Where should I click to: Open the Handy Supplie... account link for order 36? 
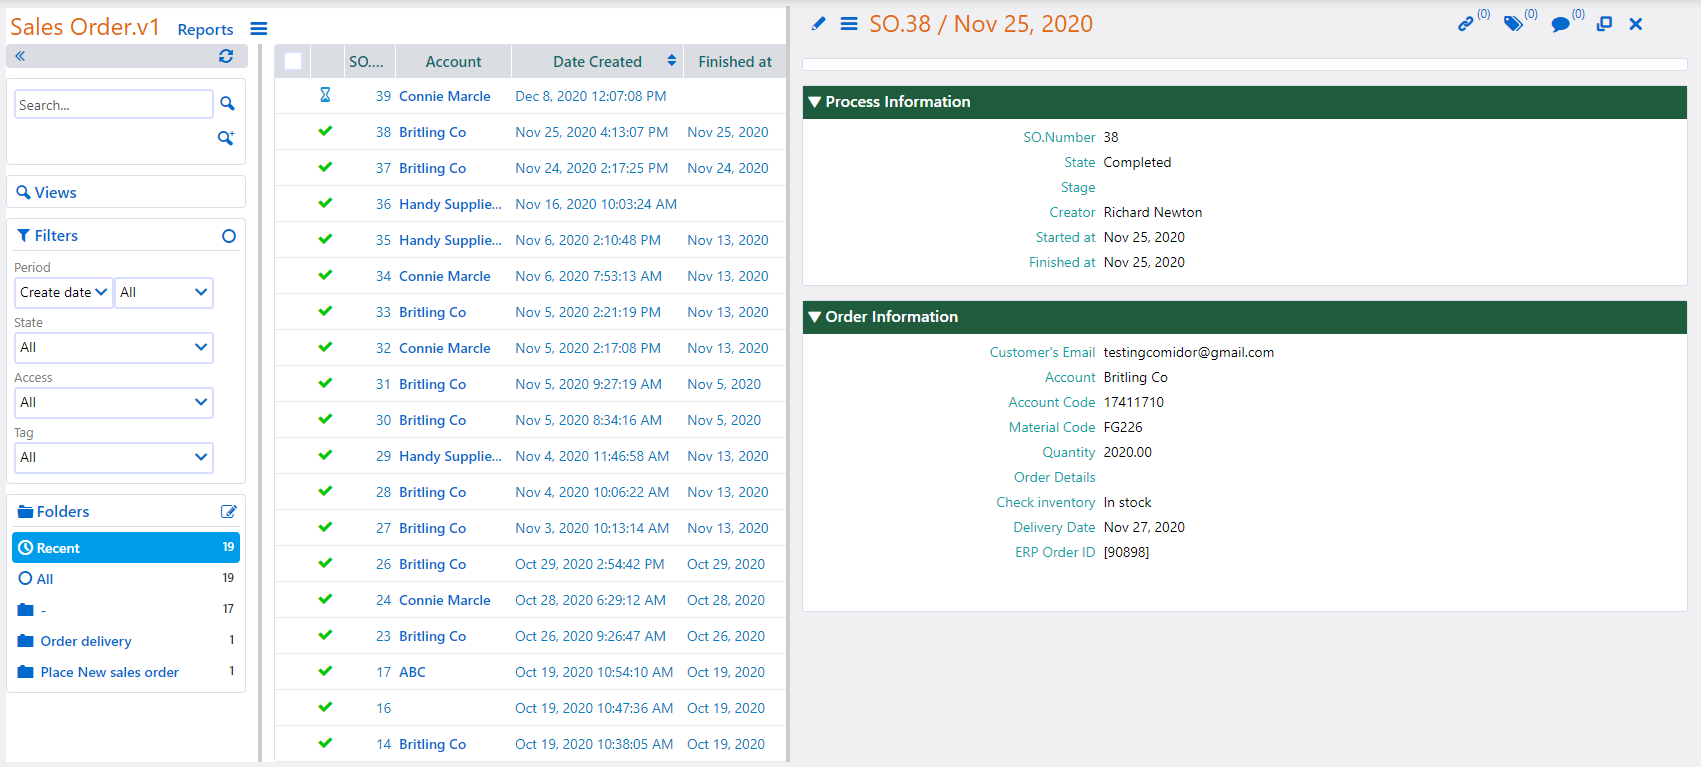click(450, 204)
